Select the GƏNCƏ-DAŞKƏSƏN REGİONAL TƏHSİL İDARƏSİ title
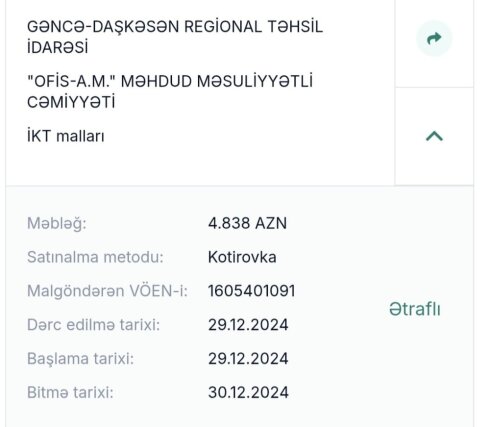This screenshot has width=490, height=427. pyautogui.click(x=175, y=37)
